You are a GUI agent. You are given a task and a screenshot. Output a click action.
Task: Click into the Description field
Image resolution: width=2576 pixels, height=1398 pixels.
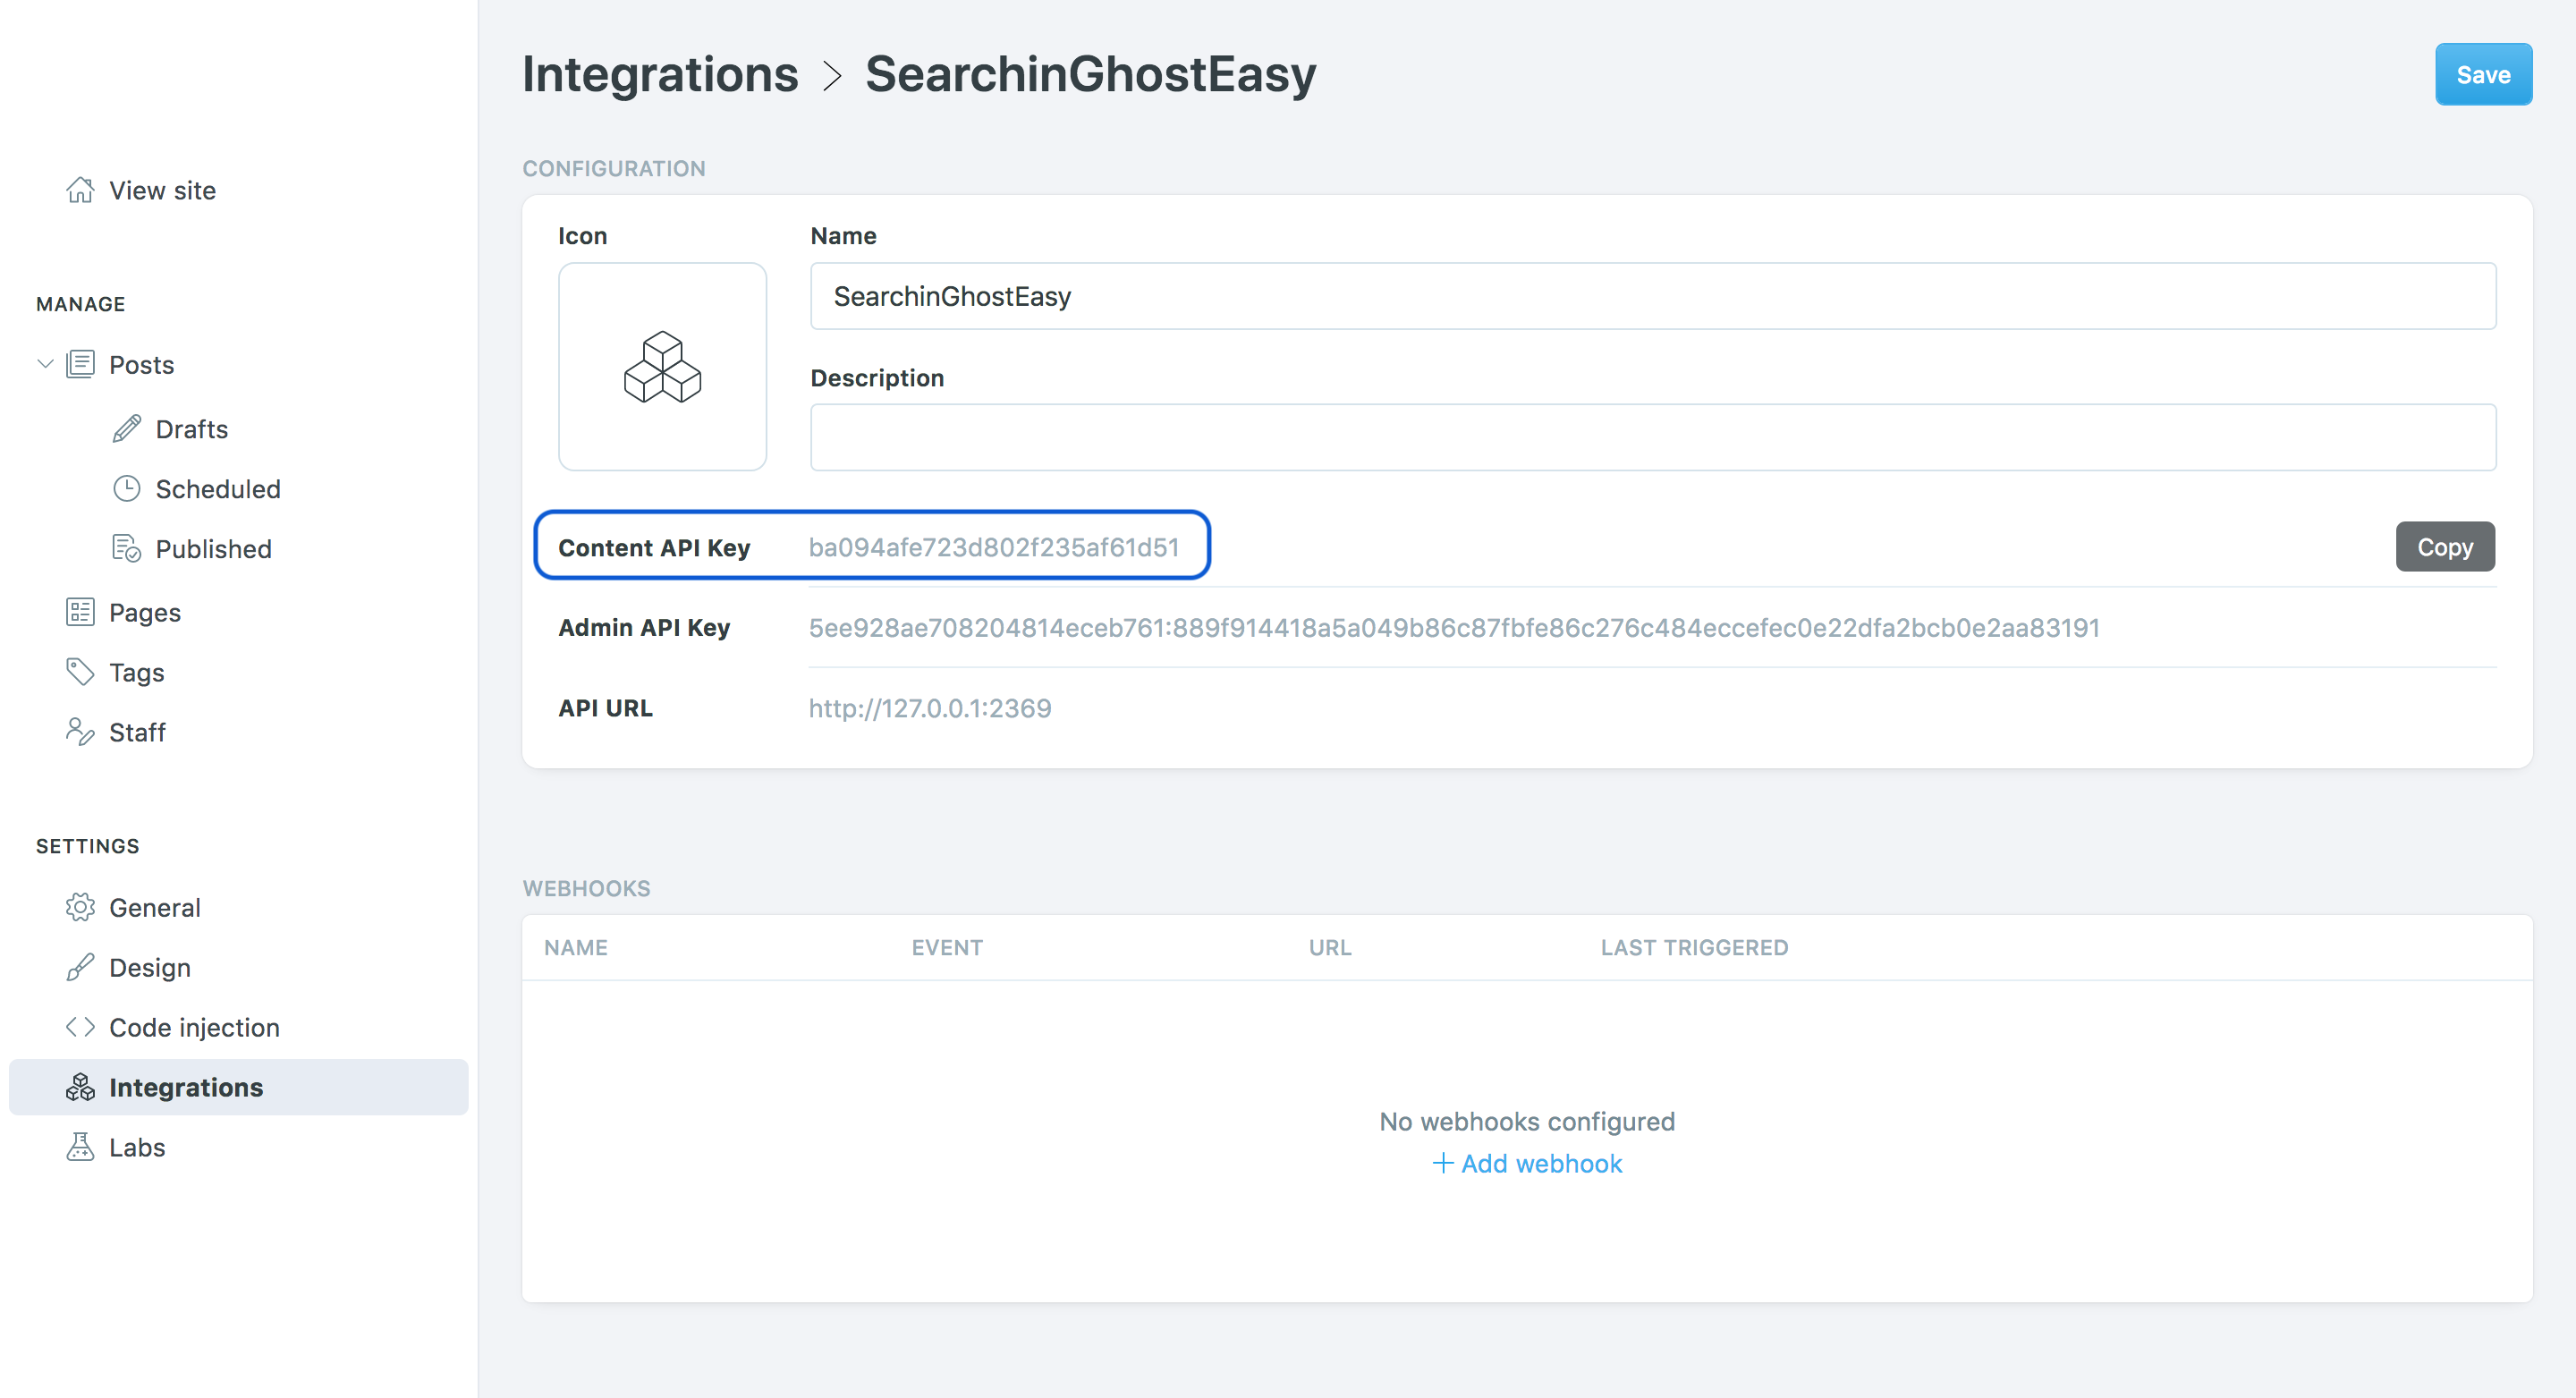(x=1652, y=438)
